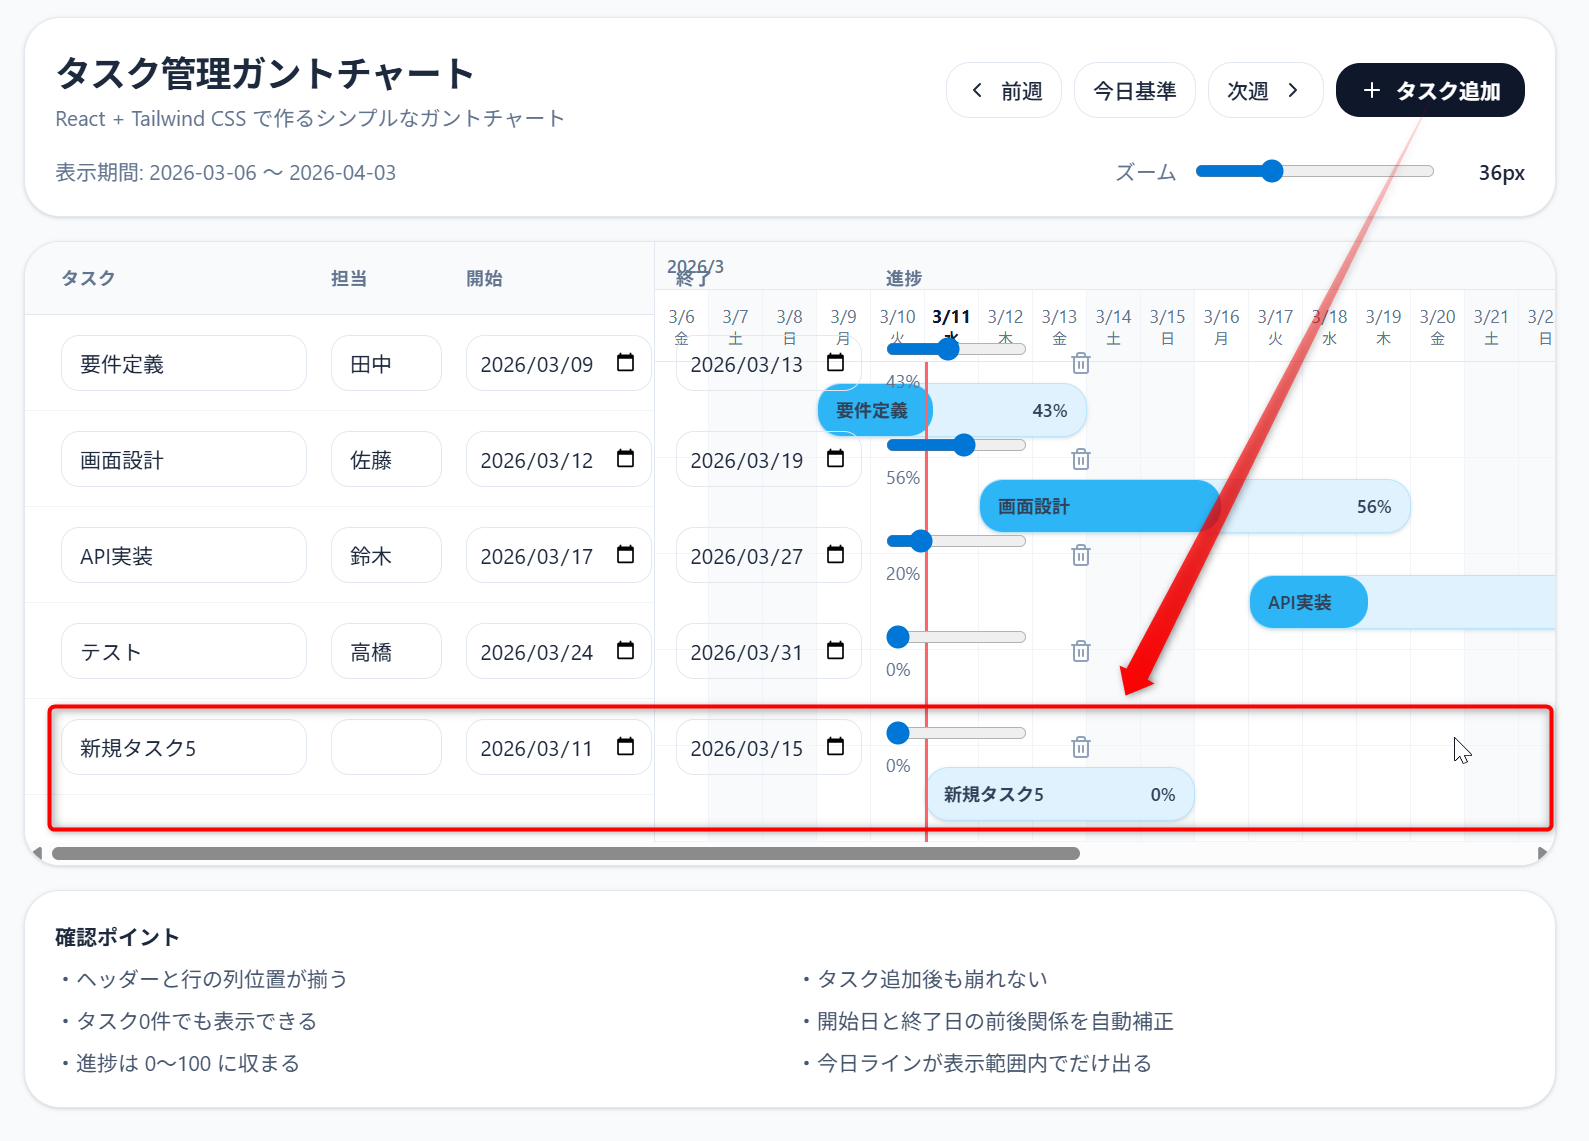Click the 画面設計 progress slider at 56%

(957, 445)
